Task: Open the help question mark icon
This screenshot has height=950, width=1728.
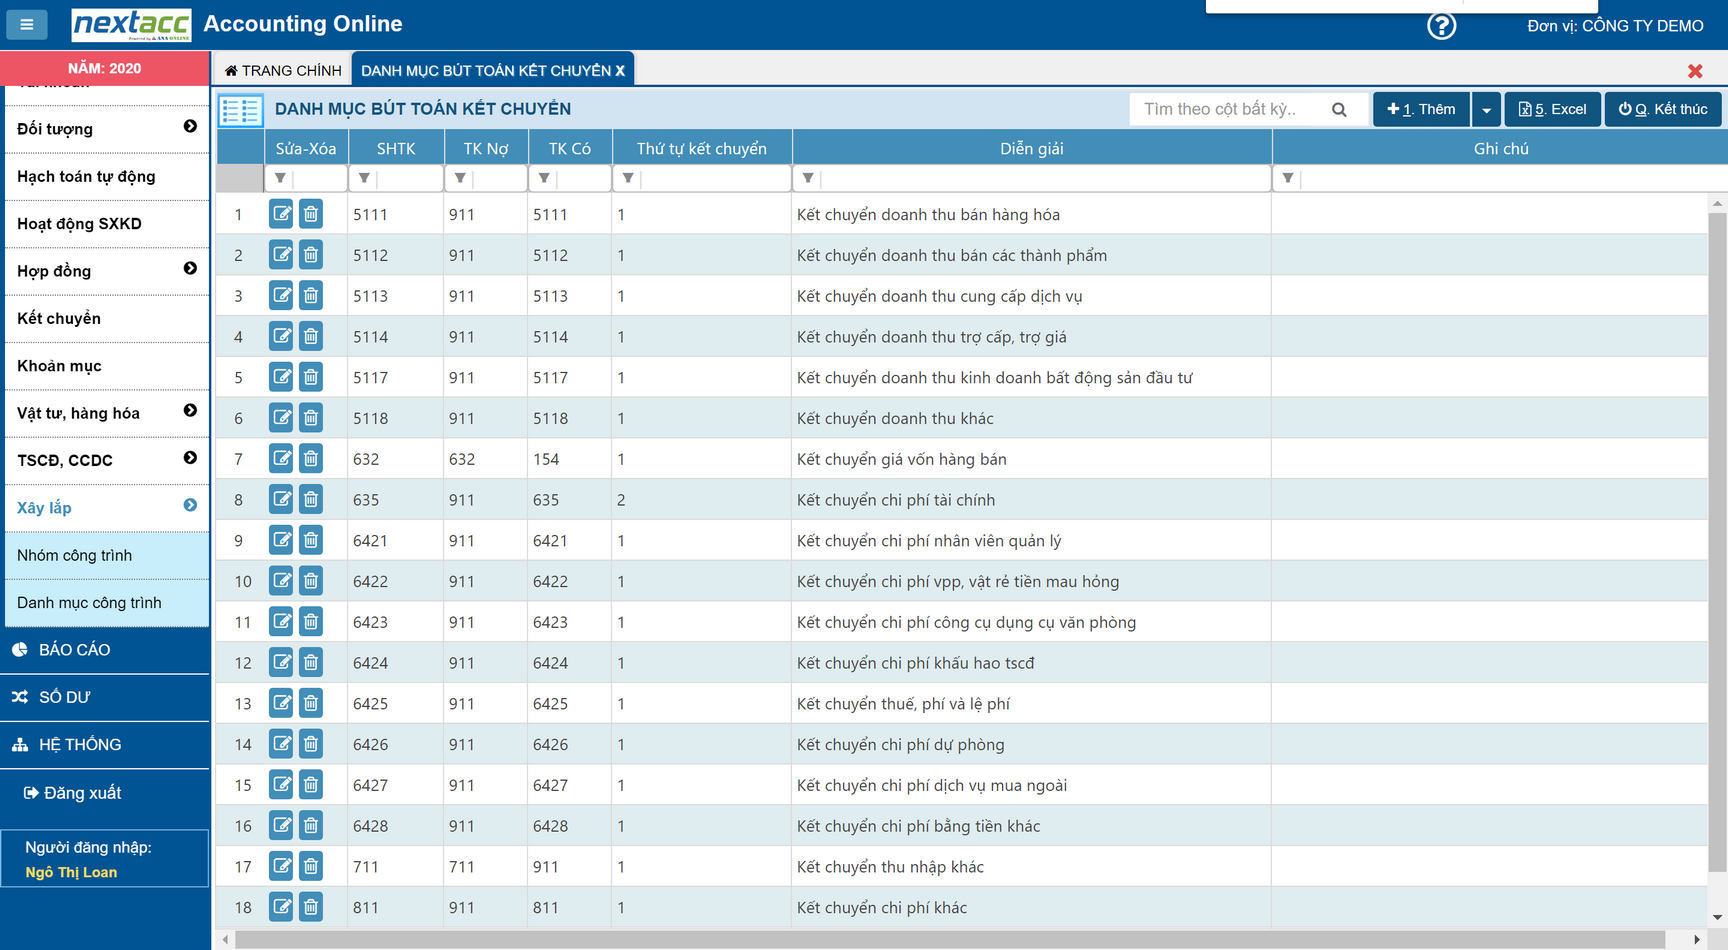Action: pyautogui.click(x=1441, y=26)
